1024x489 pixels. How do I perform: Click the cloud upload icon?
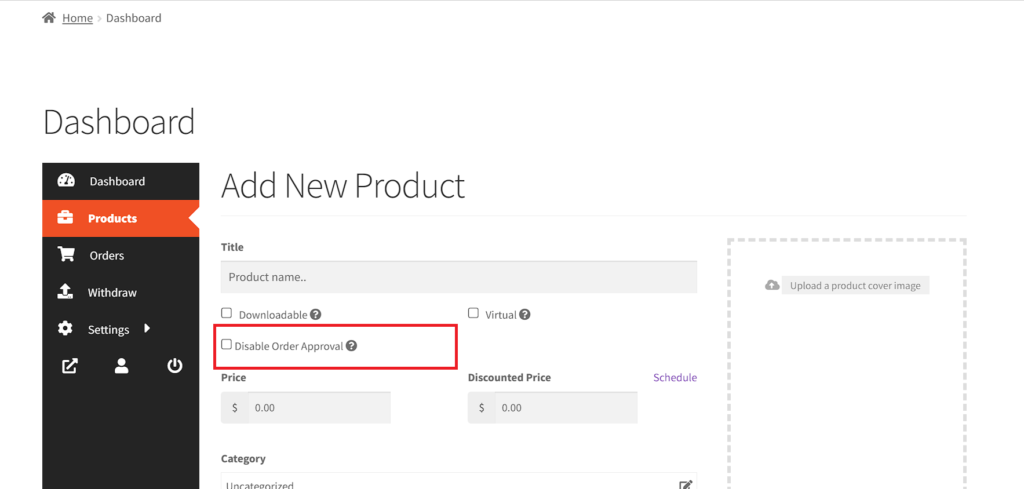click(x=772, y=285)
